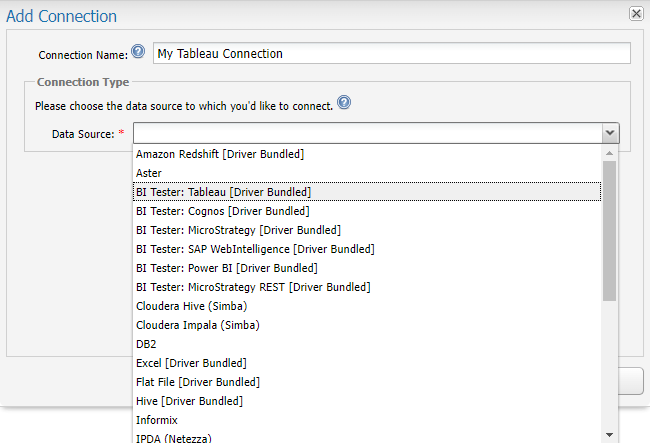Viewport: 650px width, 443px height.
Task: Choose Cloudera Impala (Simba)
Action: (367, 325)
